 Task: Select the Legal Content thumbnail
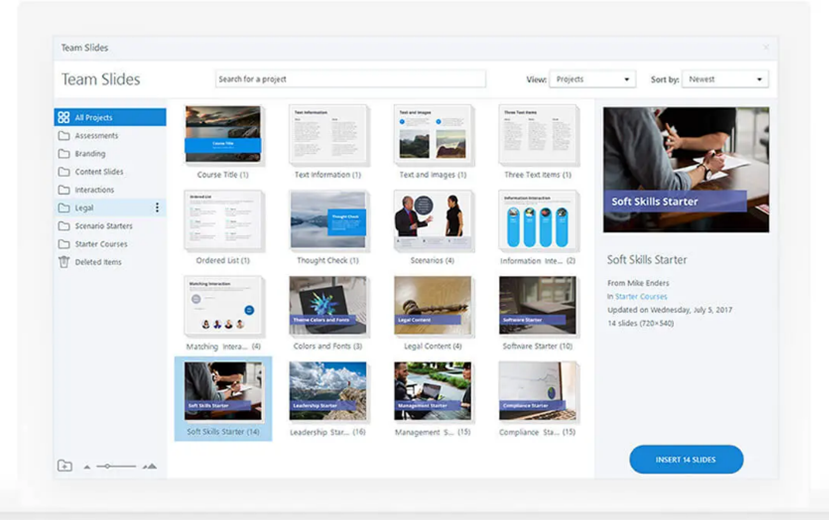(432, 305)
